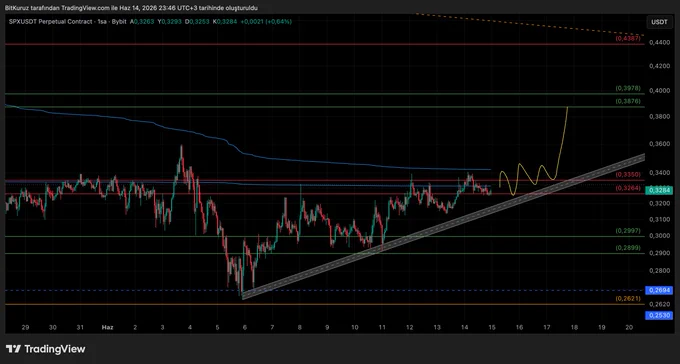680x364 pixels.
Task: Click date 14 on the time axis
Action: click(x=464, y=328)
